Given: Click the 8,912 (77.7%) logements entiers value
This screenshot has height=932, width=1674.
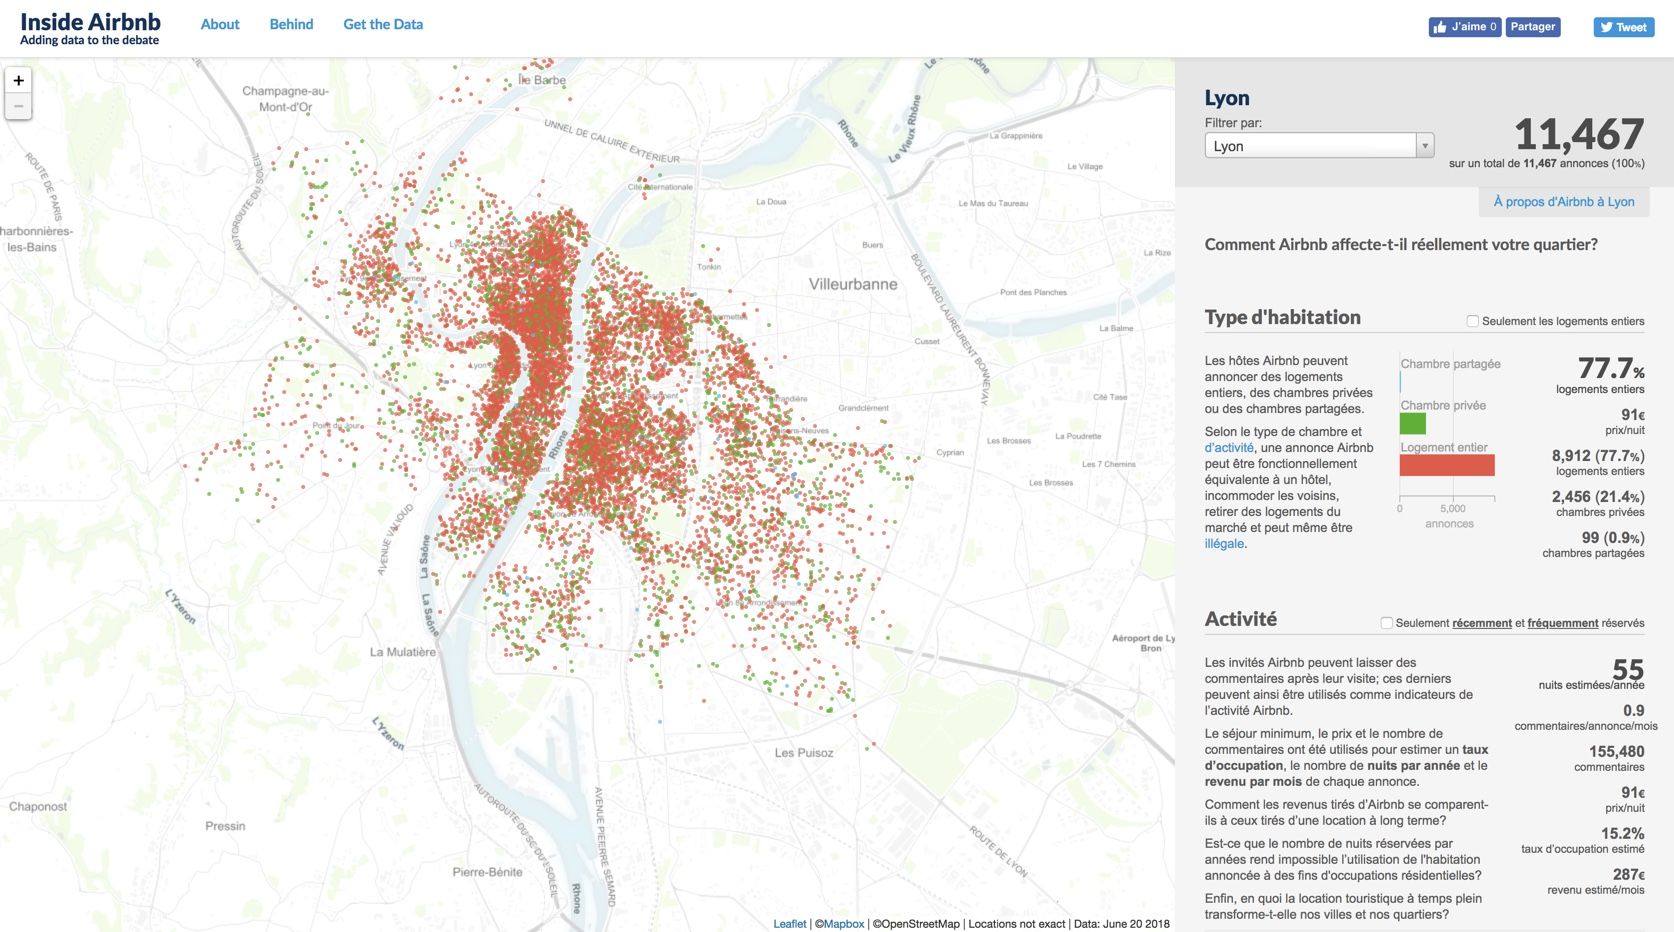Looking at the screenshot, I should point(1598,456).
